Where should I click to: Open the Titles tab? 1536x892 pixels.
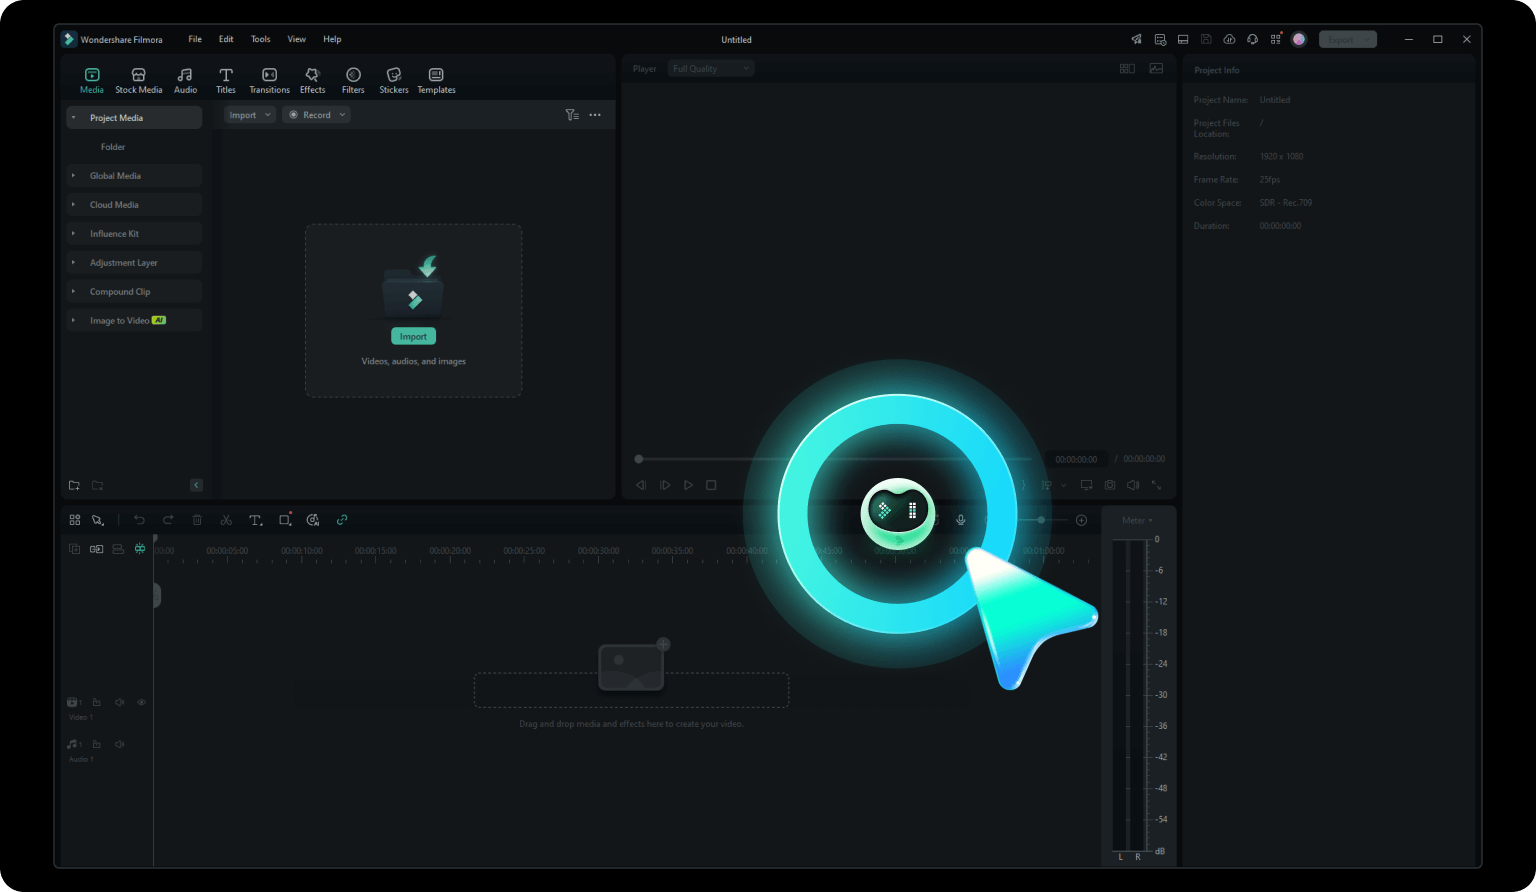point(226,81)
